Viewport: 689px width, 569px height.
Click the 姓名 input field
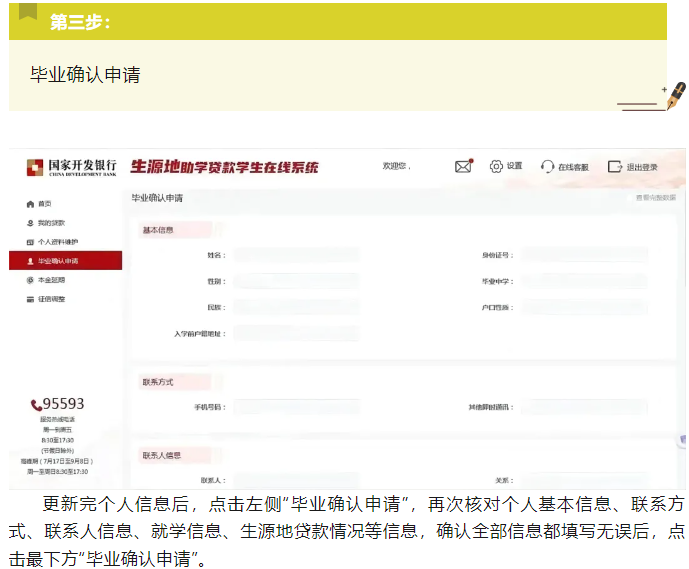pyautogui.click(x=296, y=255)
